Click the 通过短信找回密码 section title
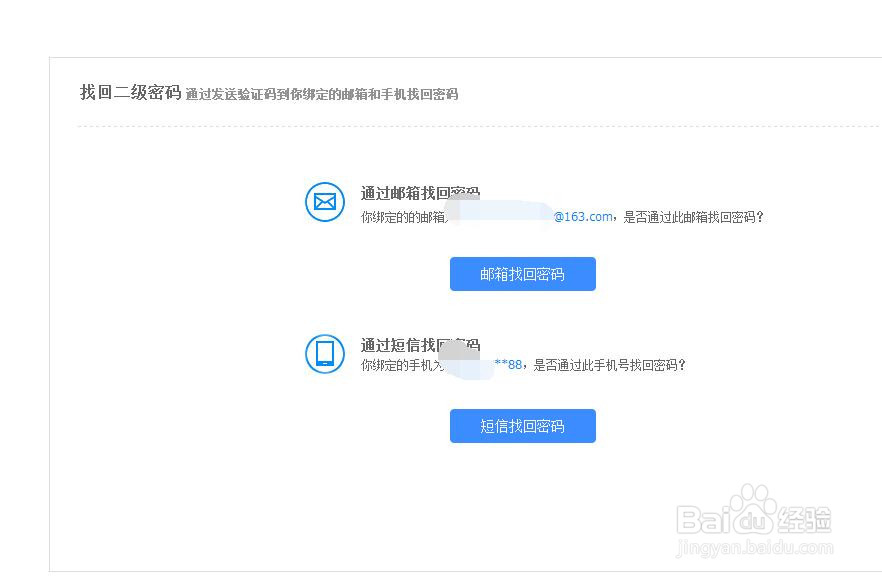 [418, 344]
